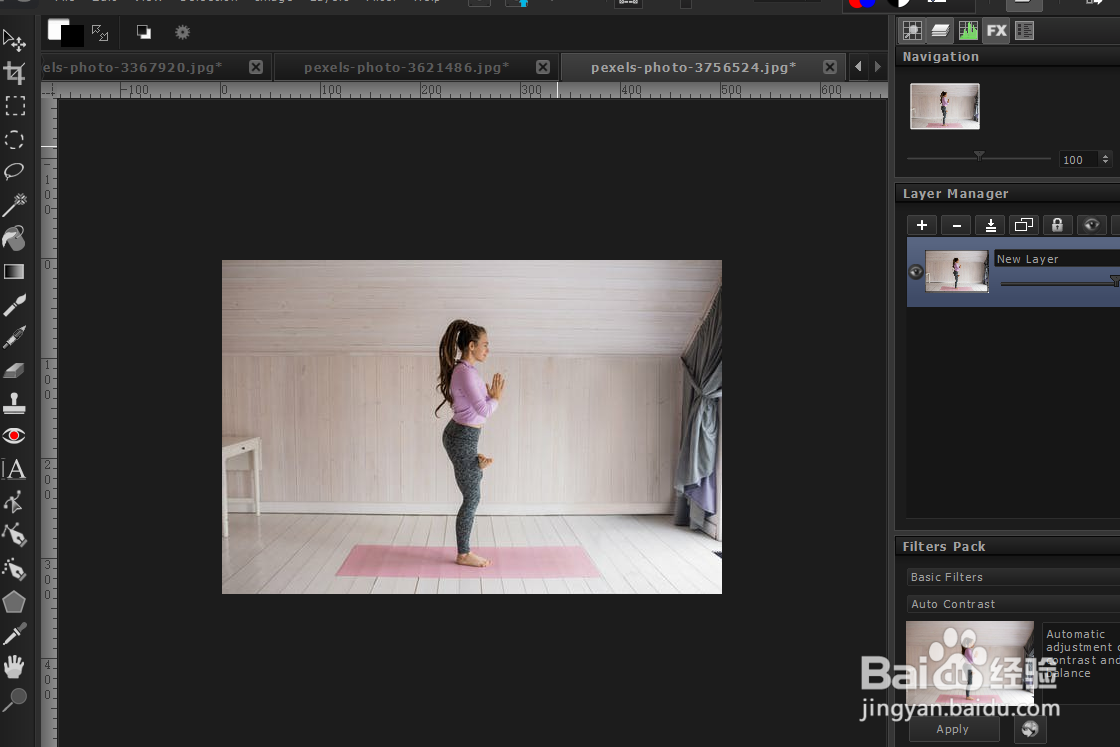Viewport: 1120px width, 747px height.
Task: Select the Eyedropper color picker tool
Action: [x=14, y=633]
